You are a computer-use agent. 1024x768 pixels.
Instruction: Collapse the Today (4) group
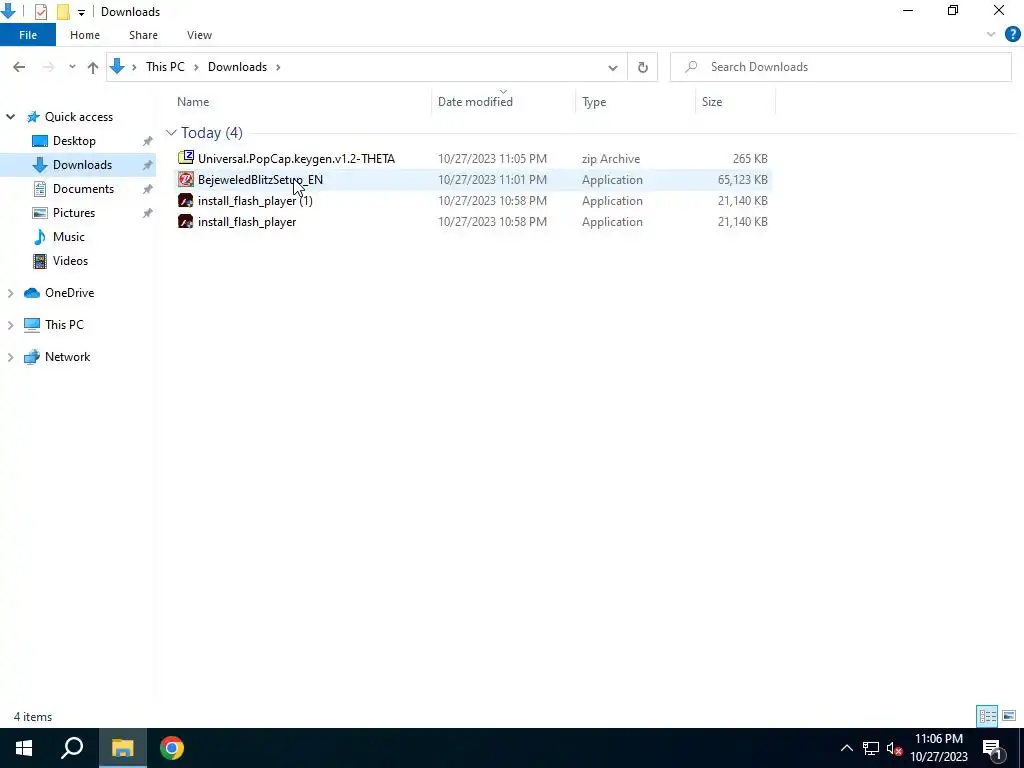pos(171,133)
